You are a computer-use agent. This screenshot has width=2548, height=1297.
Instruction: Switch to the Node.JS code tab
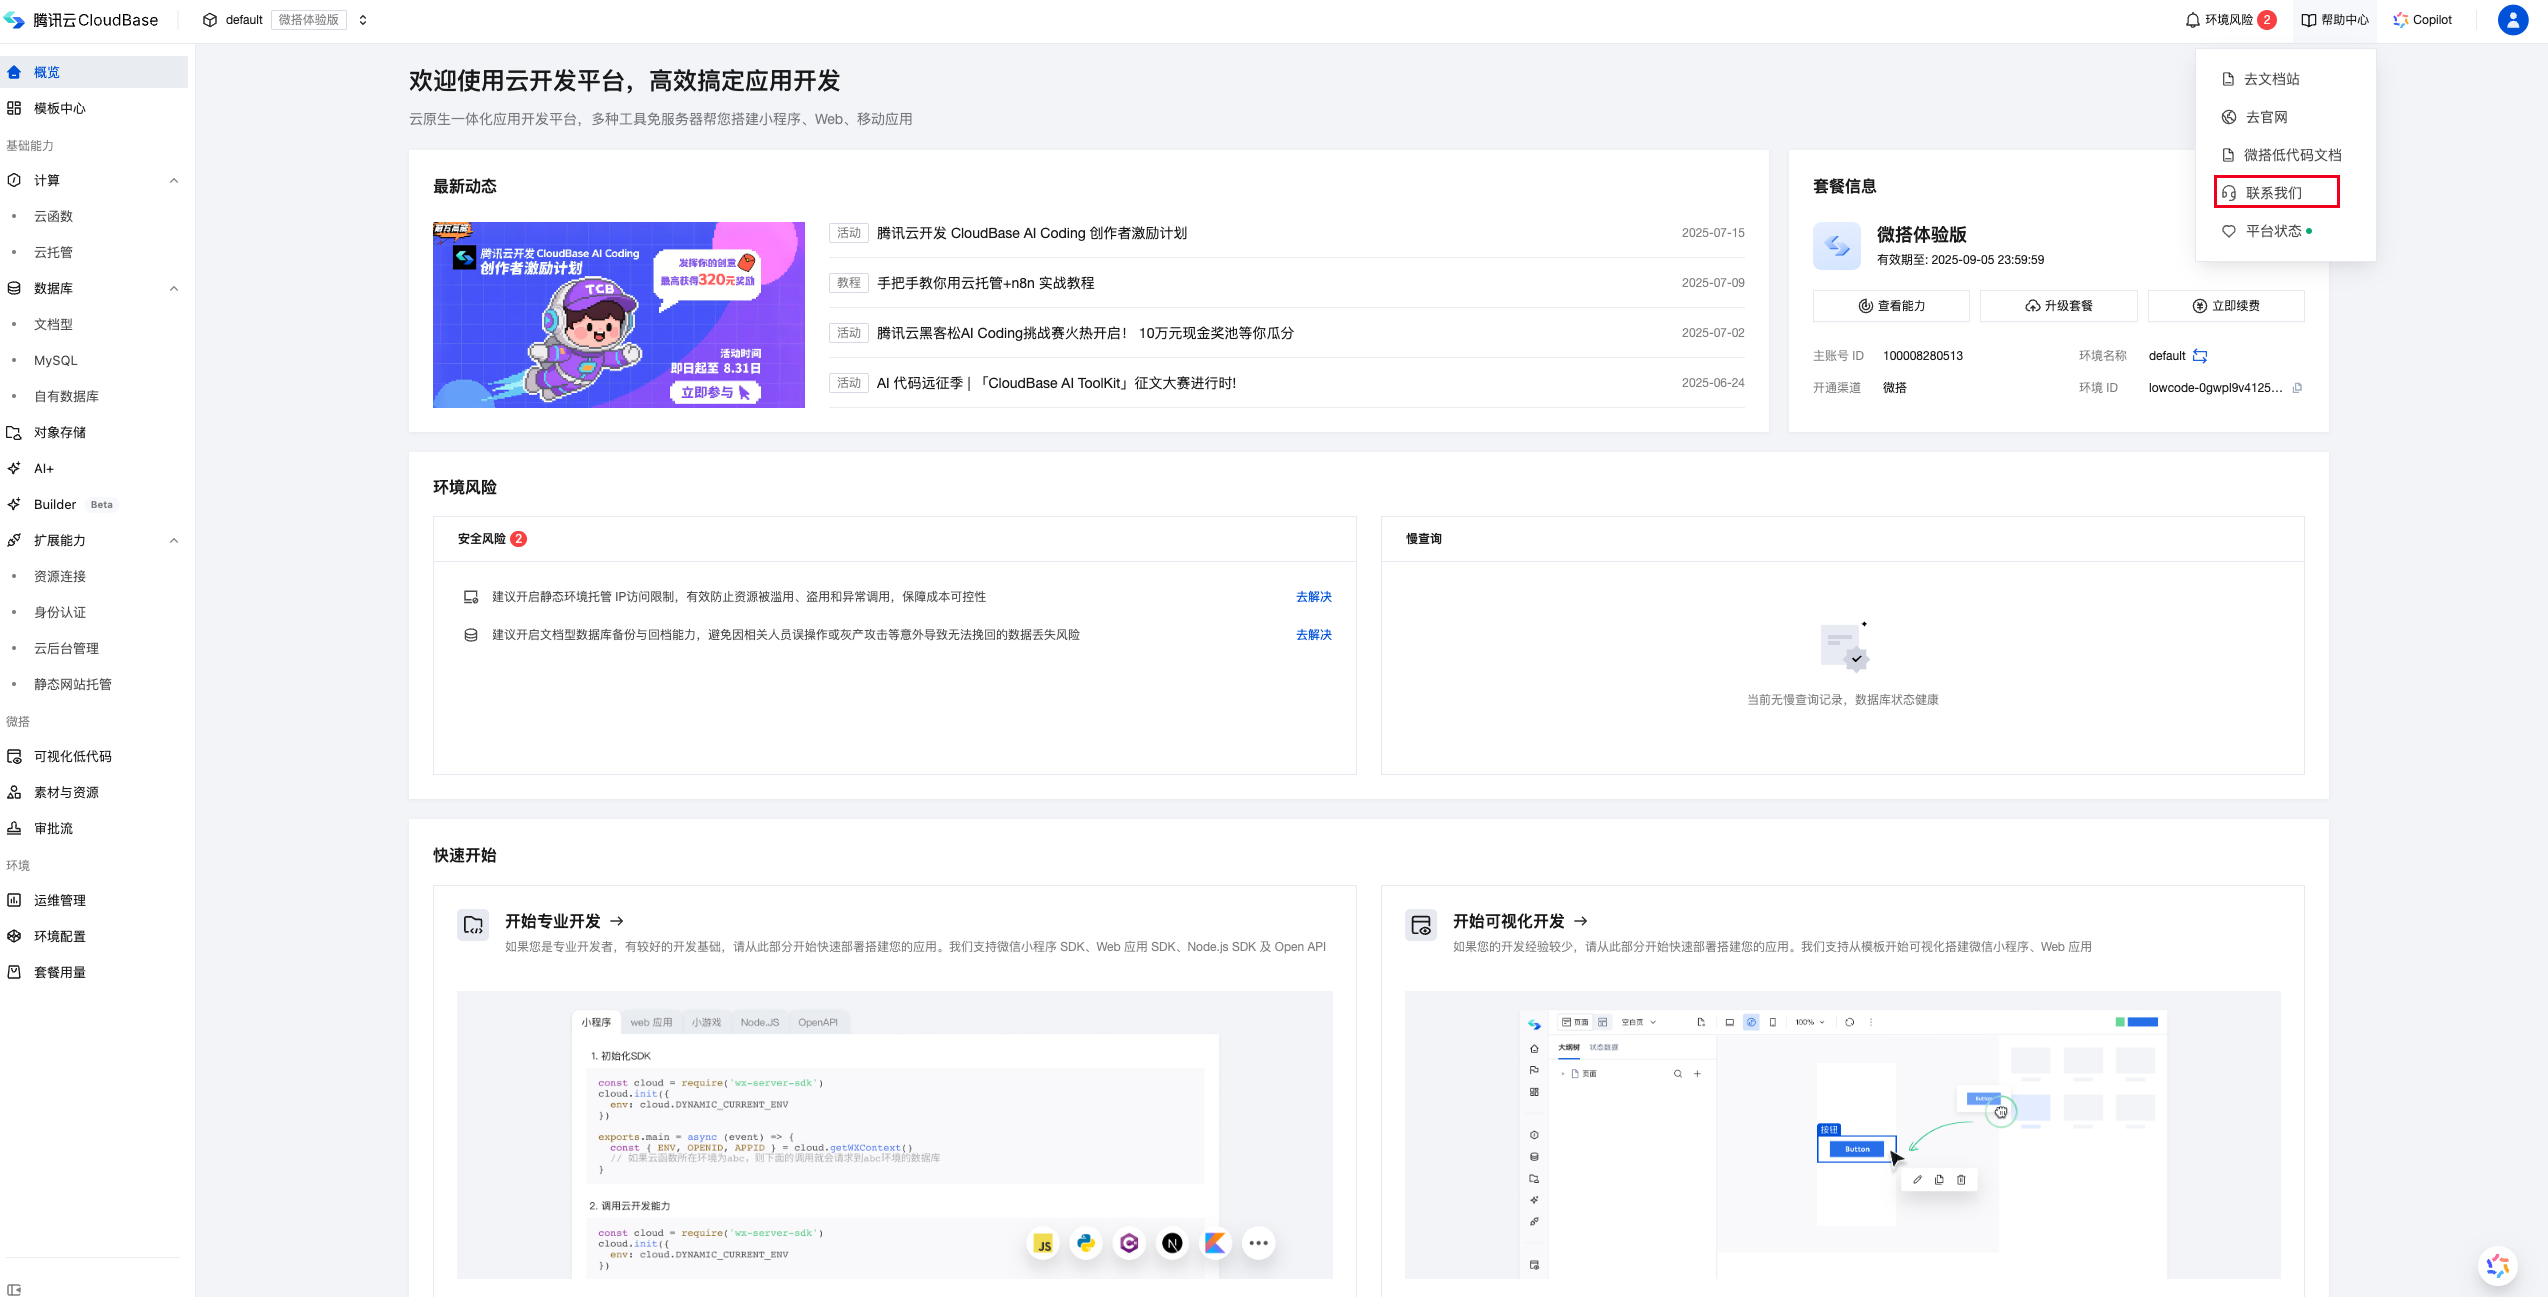[759, 1022]
